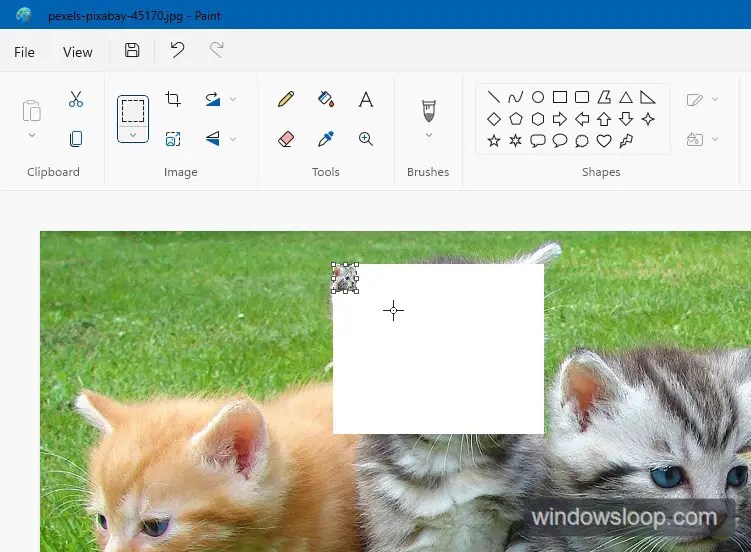The width and height of the screenshot is (751, 552).
Task: Click the Shape outline icon
Action: (694, 99)
